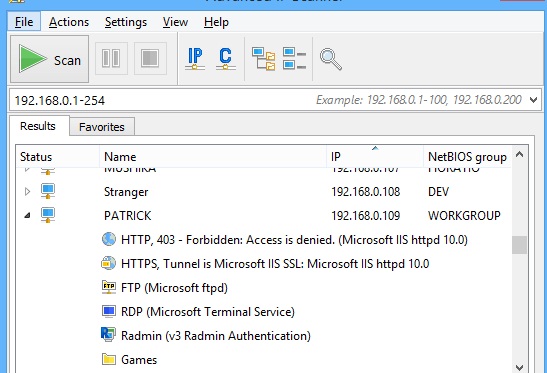This screenshot has width=547, height=373.
Task: Select the Stranger row name
Action: 126,192
